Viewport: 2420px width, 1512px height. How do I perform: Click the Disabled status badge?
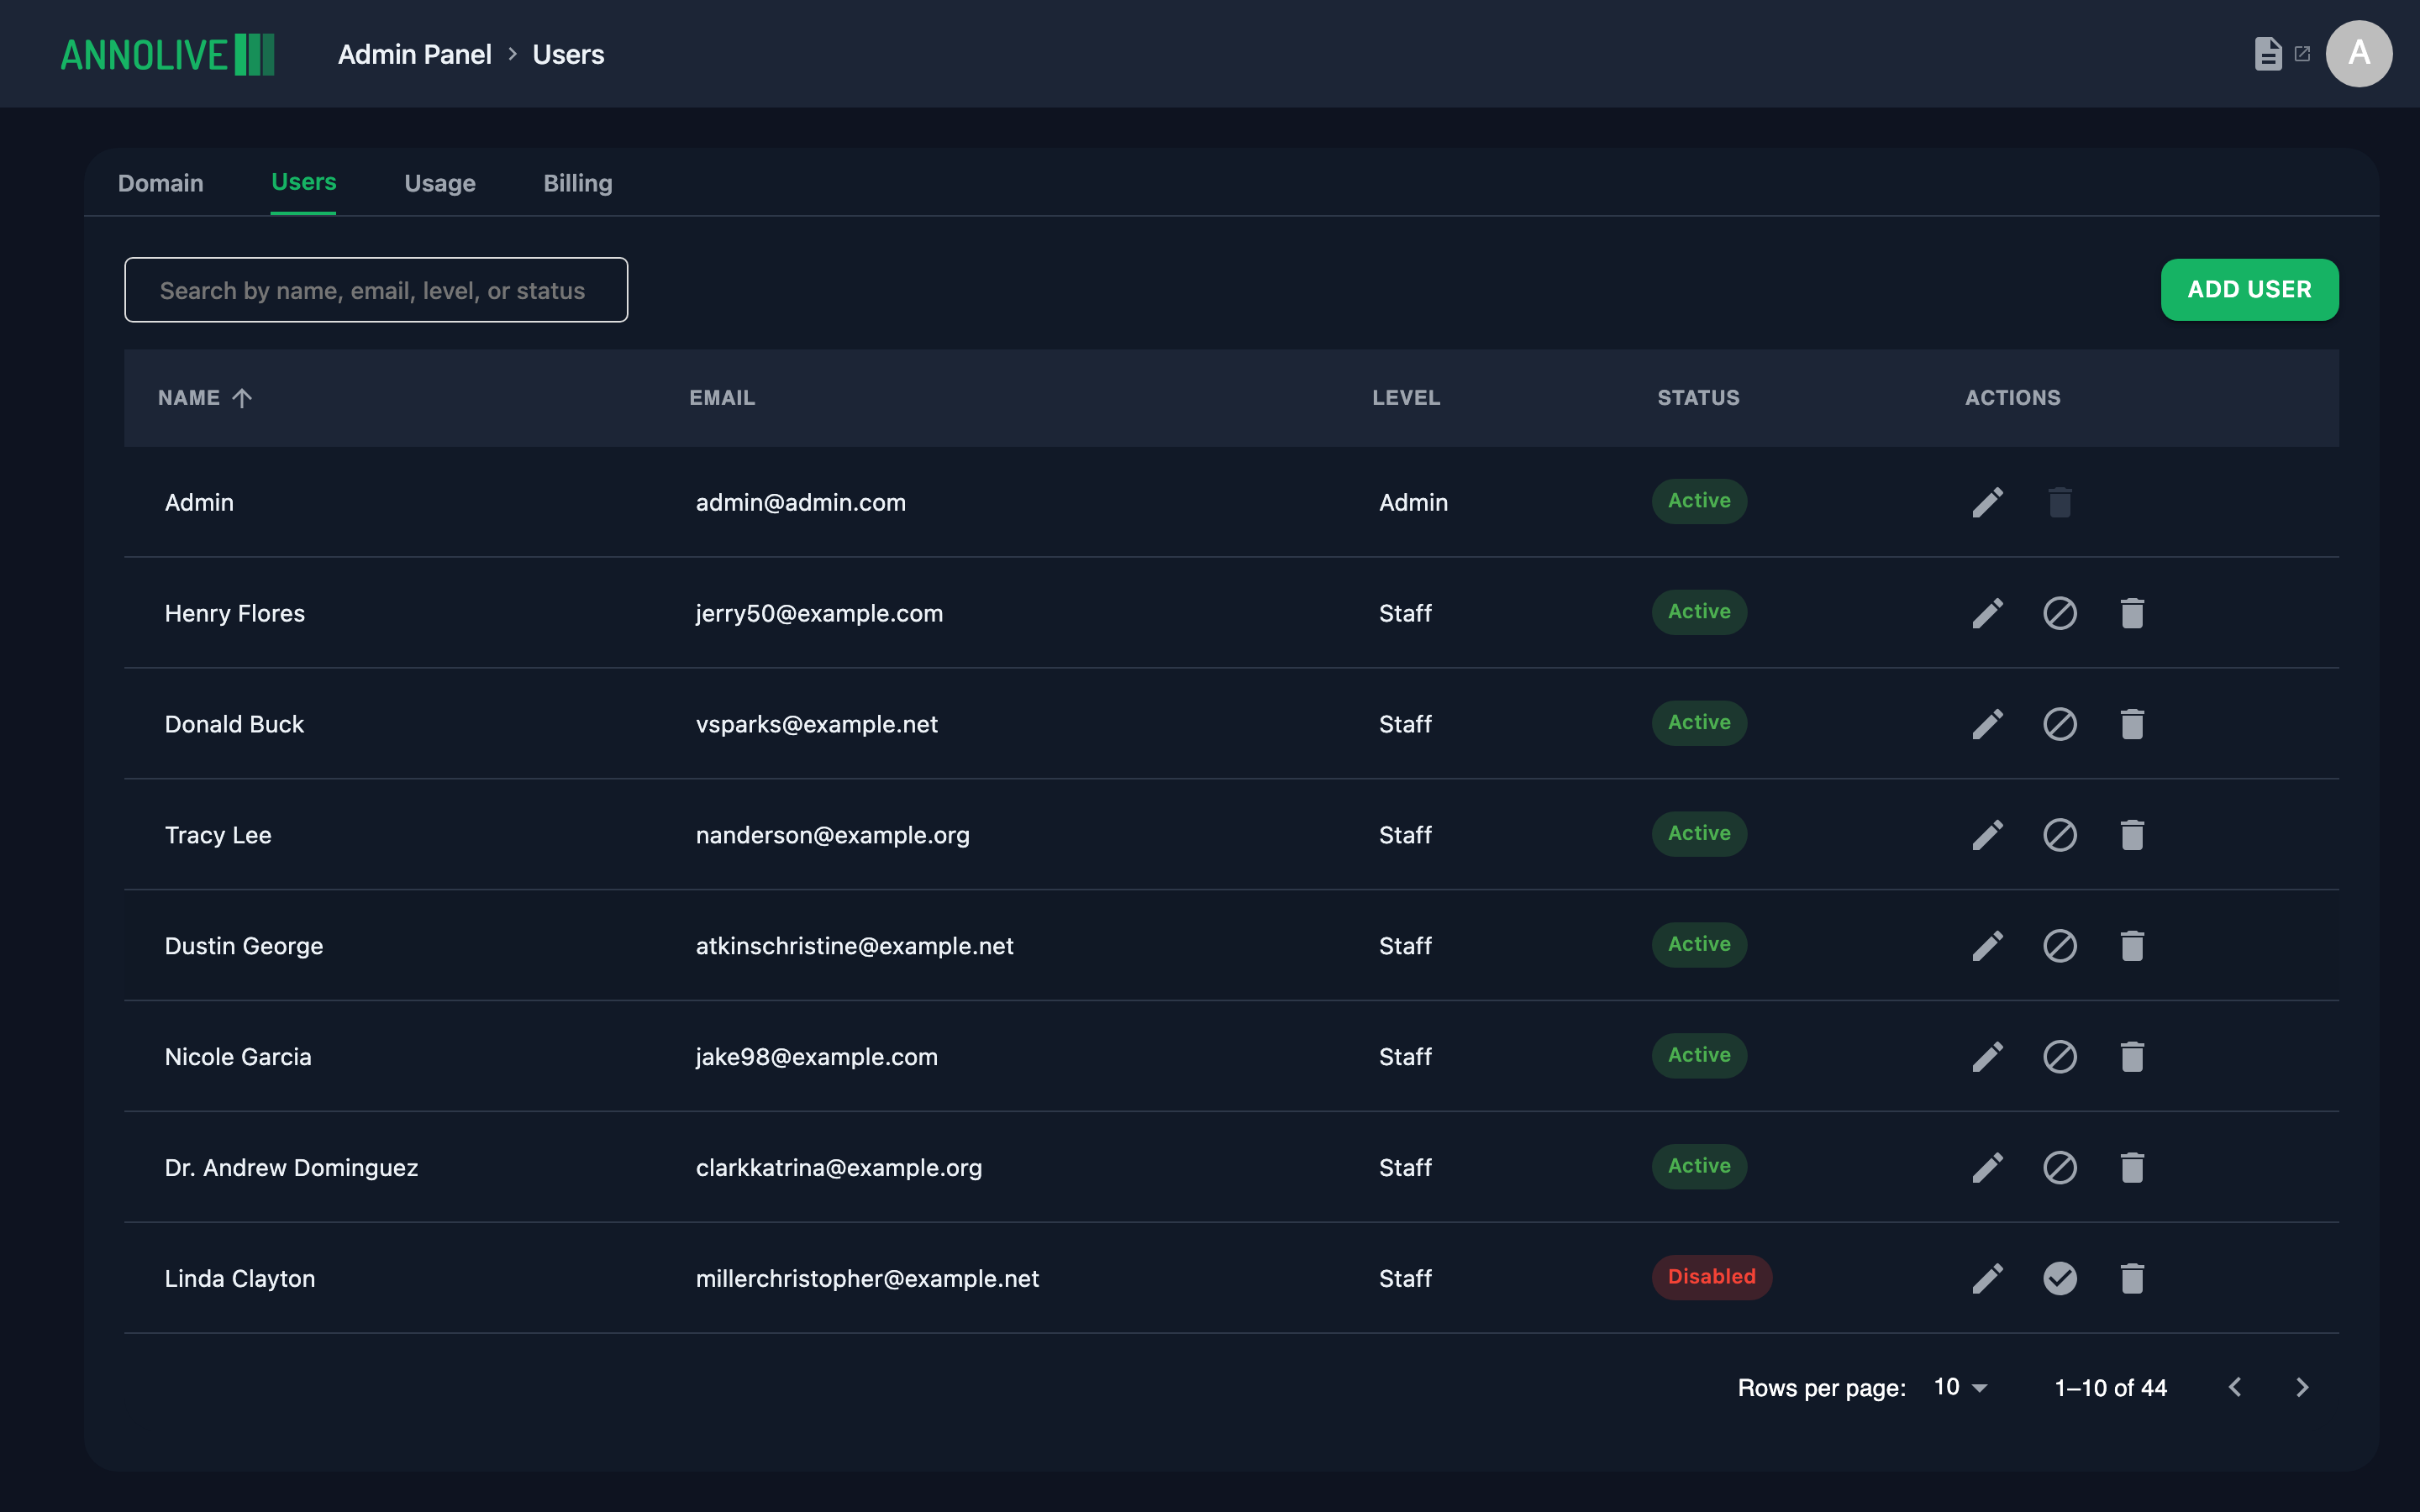(1711, 1277)
